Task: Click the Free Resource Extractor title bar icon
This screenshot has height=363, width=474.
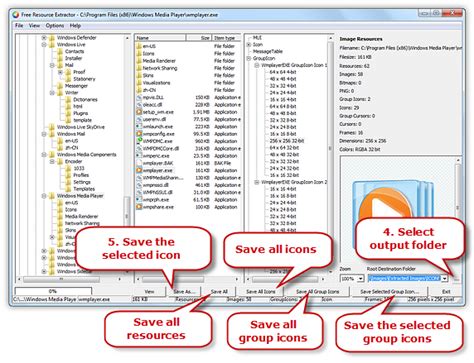Action: tap(16, 15)
